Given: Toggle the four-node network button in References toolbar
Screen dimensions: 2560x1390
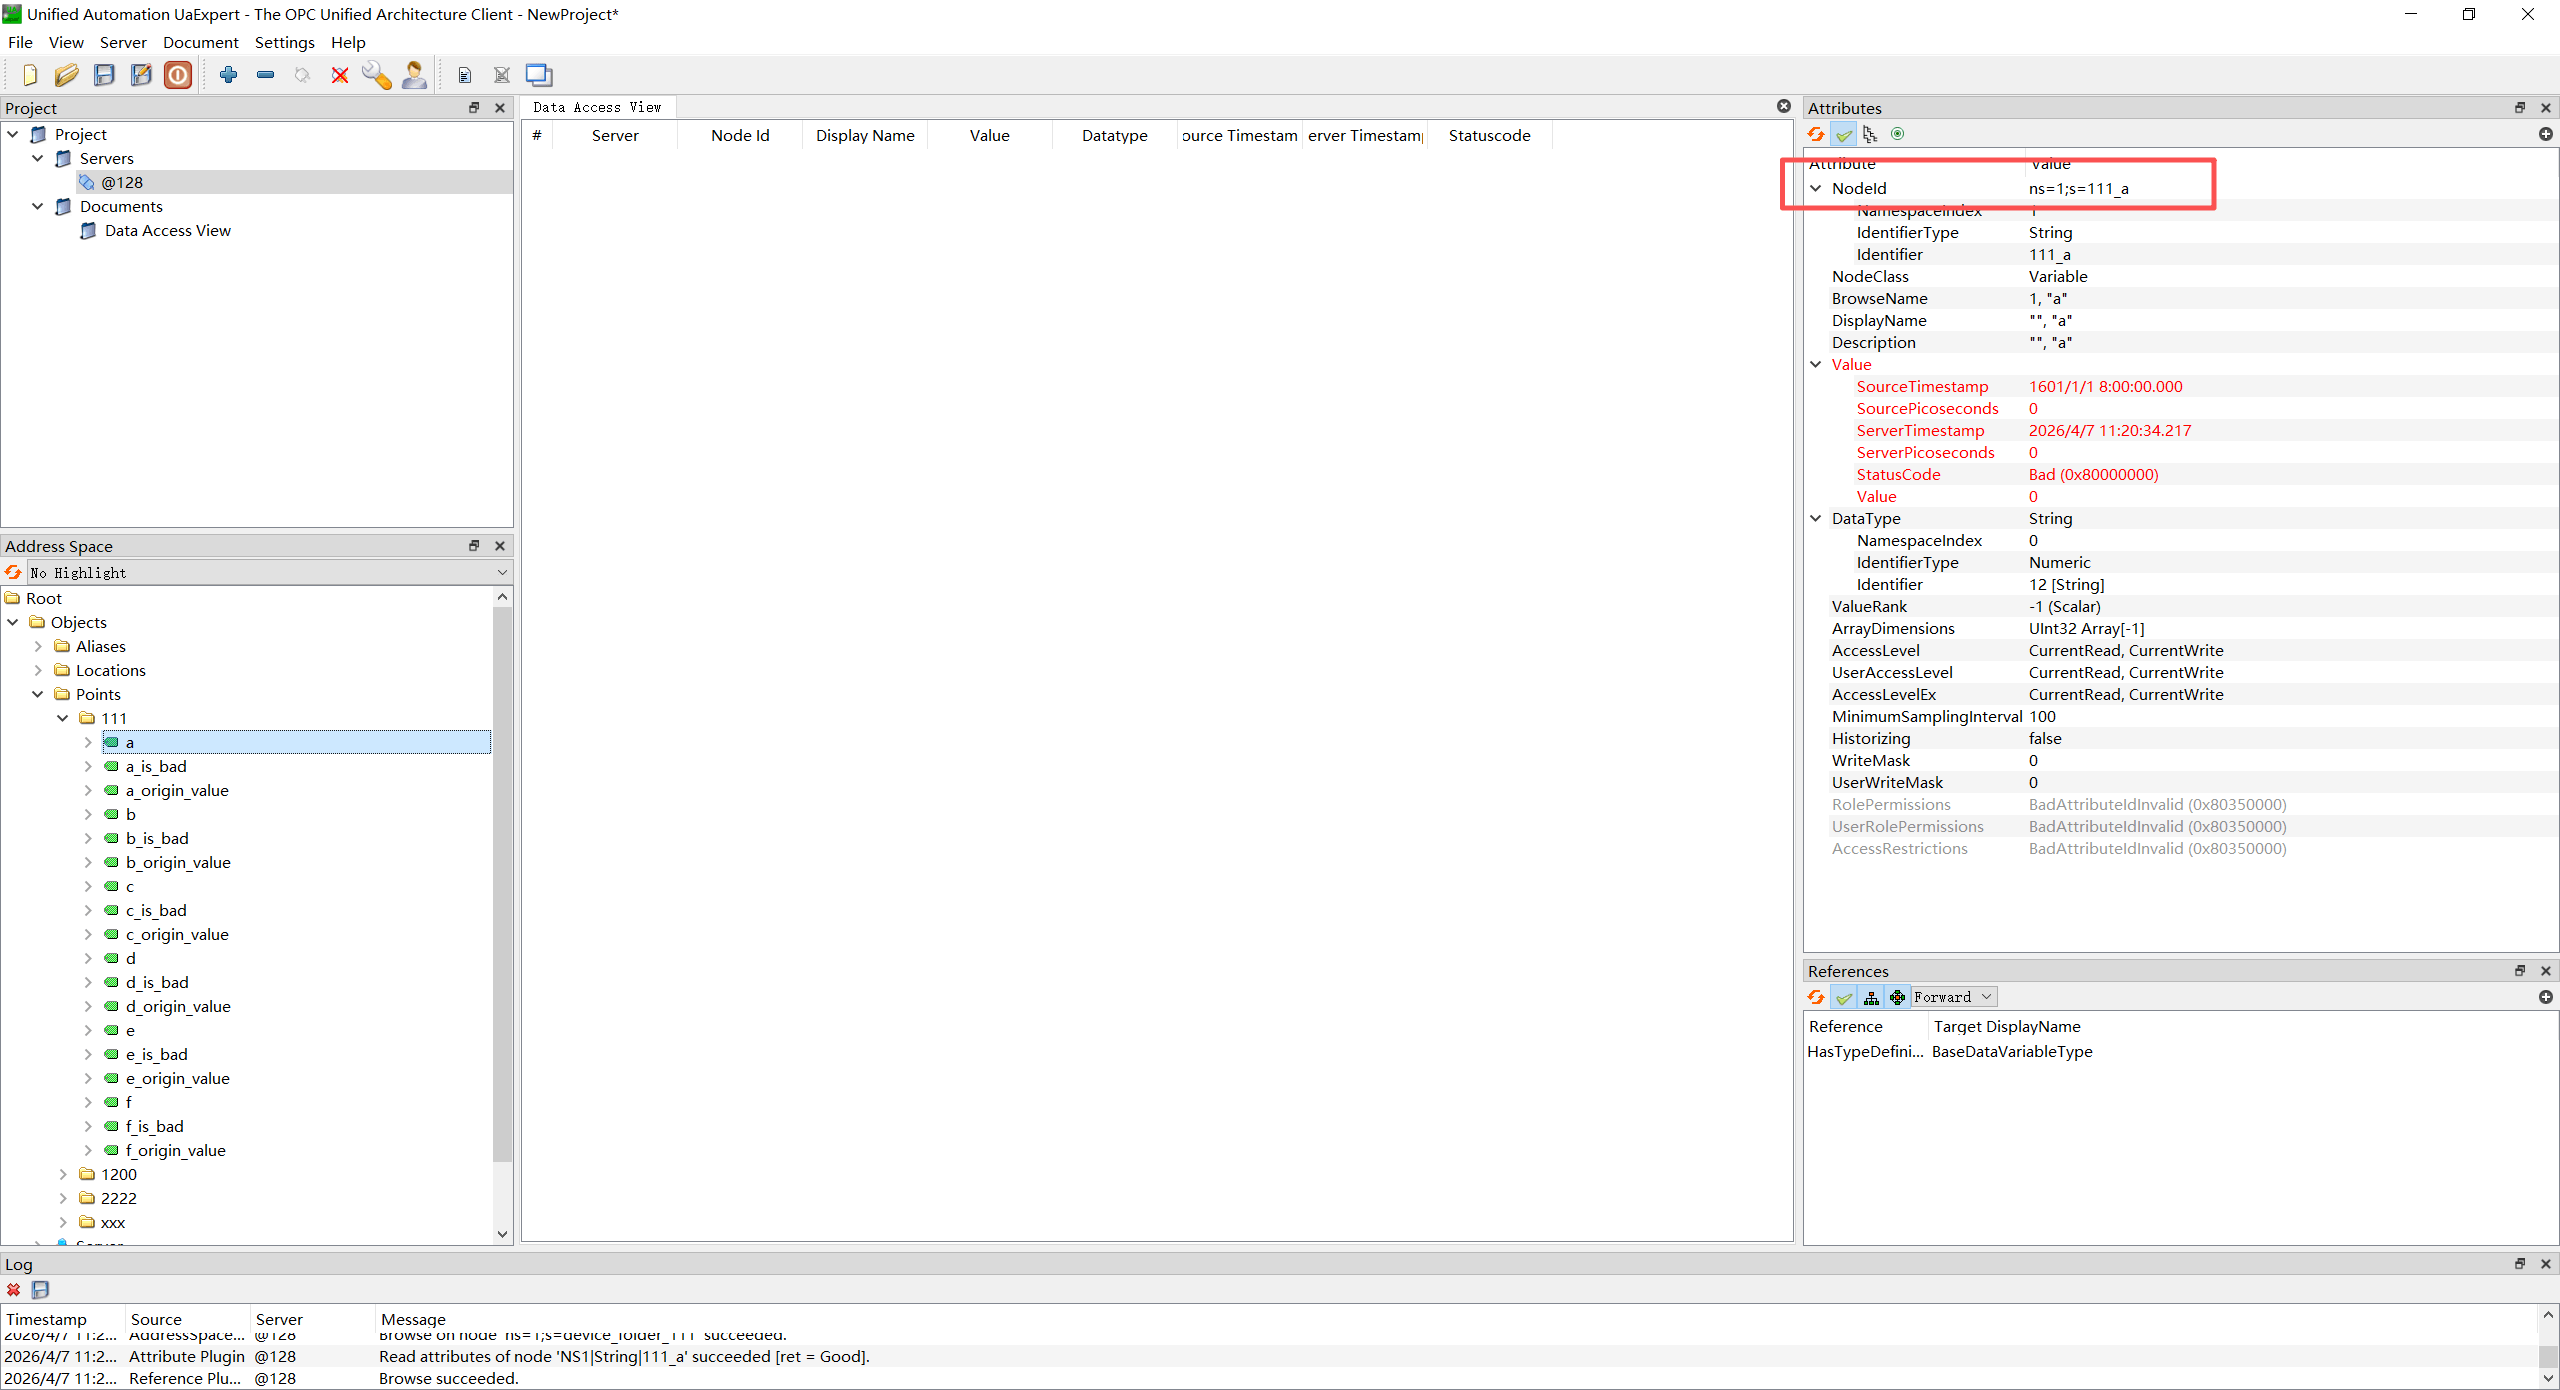Looking at the screenshot, I should click(x=1897, y=997).
